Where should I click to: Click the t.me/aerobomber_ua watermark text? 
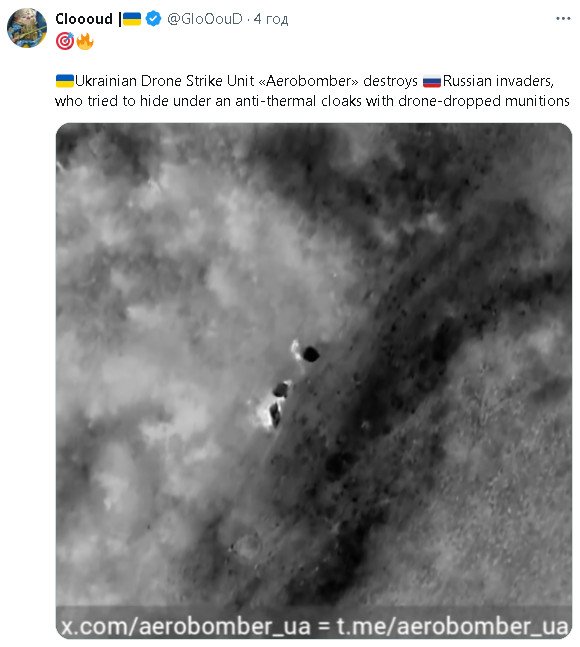(453, 626)
